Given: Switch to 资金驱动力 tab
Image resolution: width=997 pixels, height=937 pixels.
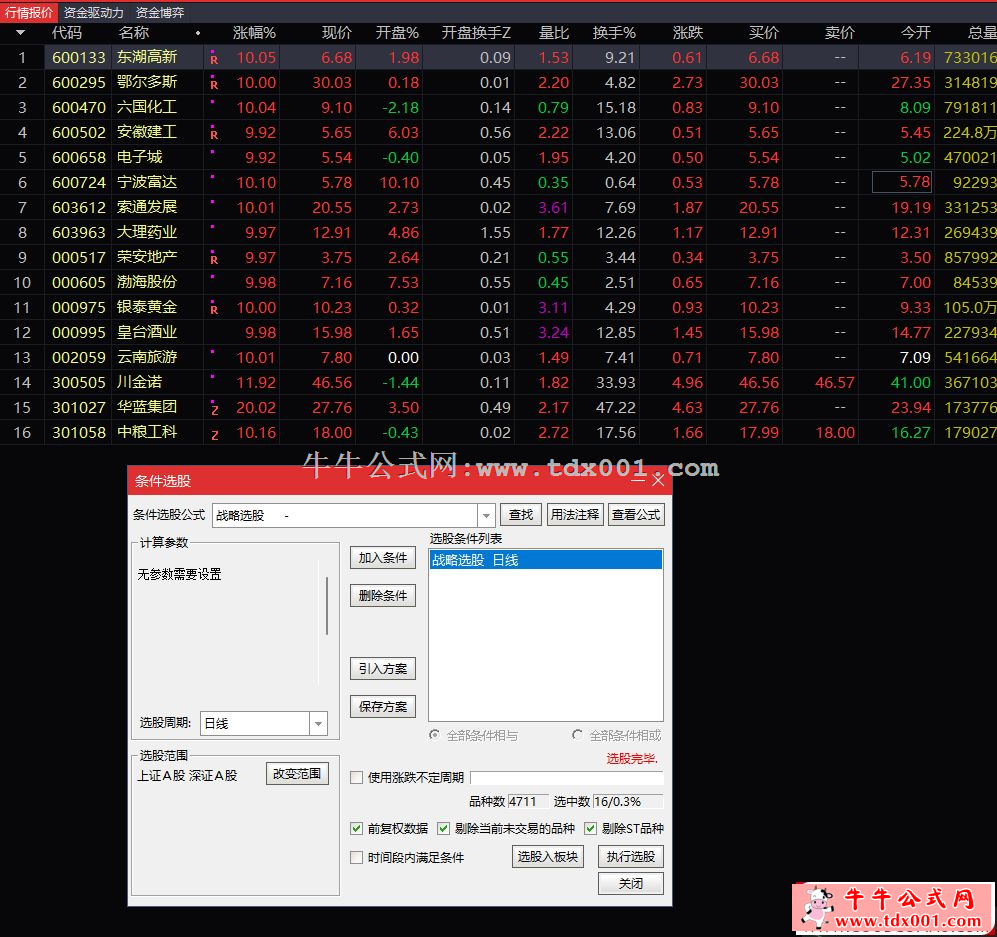Looking at the screenshot, I should pyautogui.click(x=94, y=12).
